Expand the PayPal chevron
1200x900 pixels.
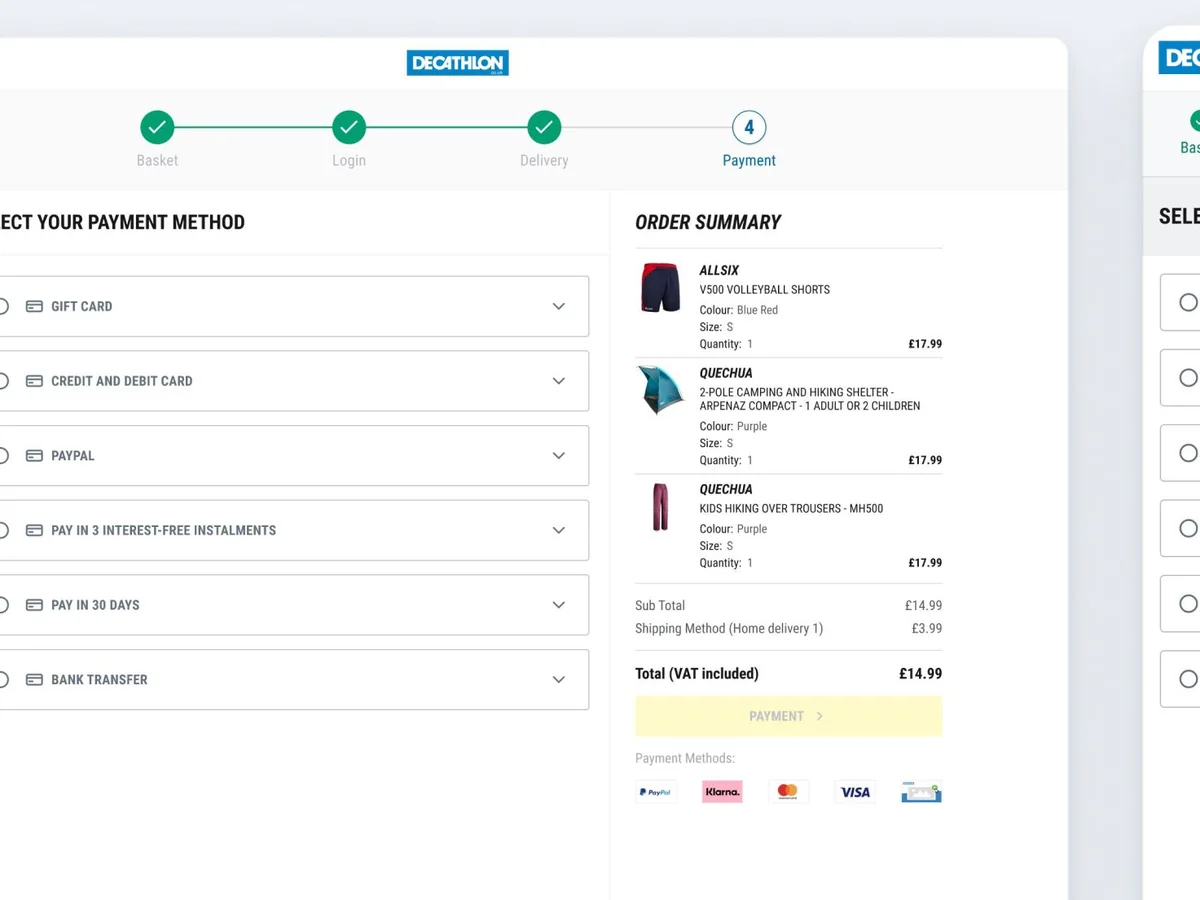coord(559,456)
